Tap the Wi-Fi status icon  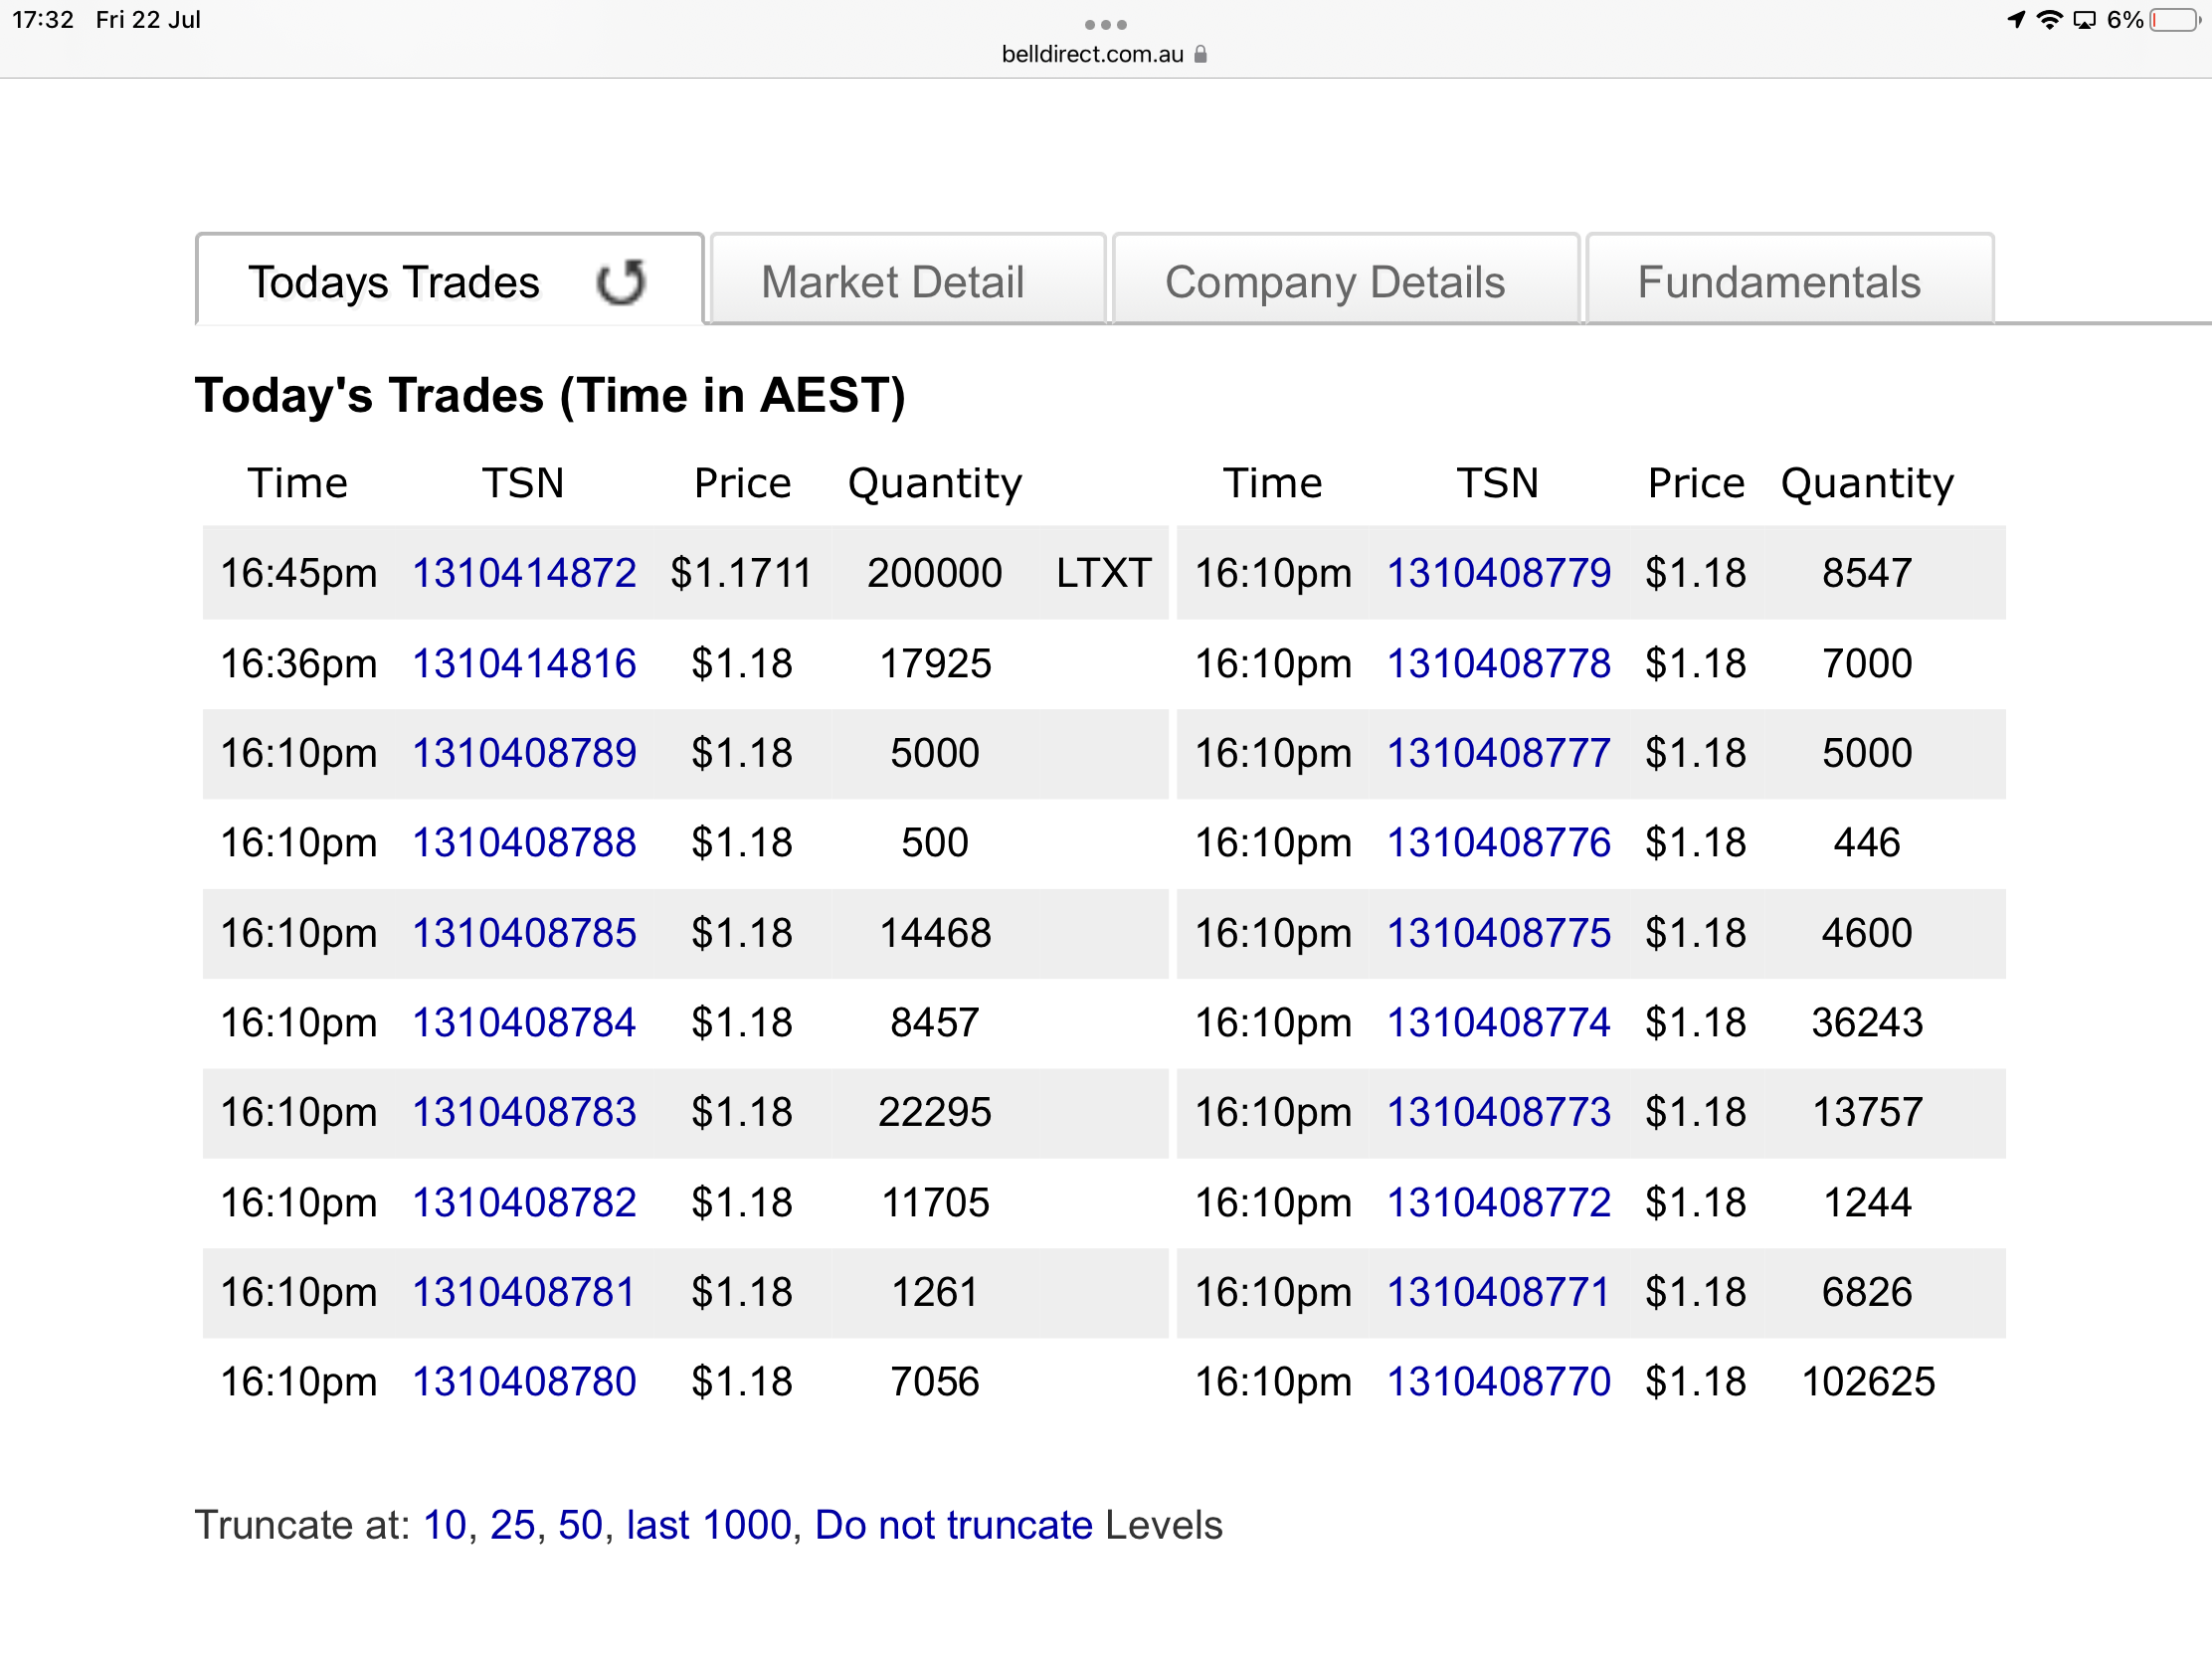[2049, 20]
